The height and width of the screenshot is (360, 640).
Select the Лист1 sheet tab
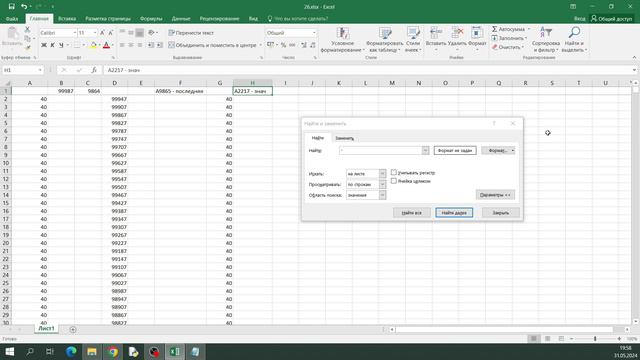tap(46, 329)
